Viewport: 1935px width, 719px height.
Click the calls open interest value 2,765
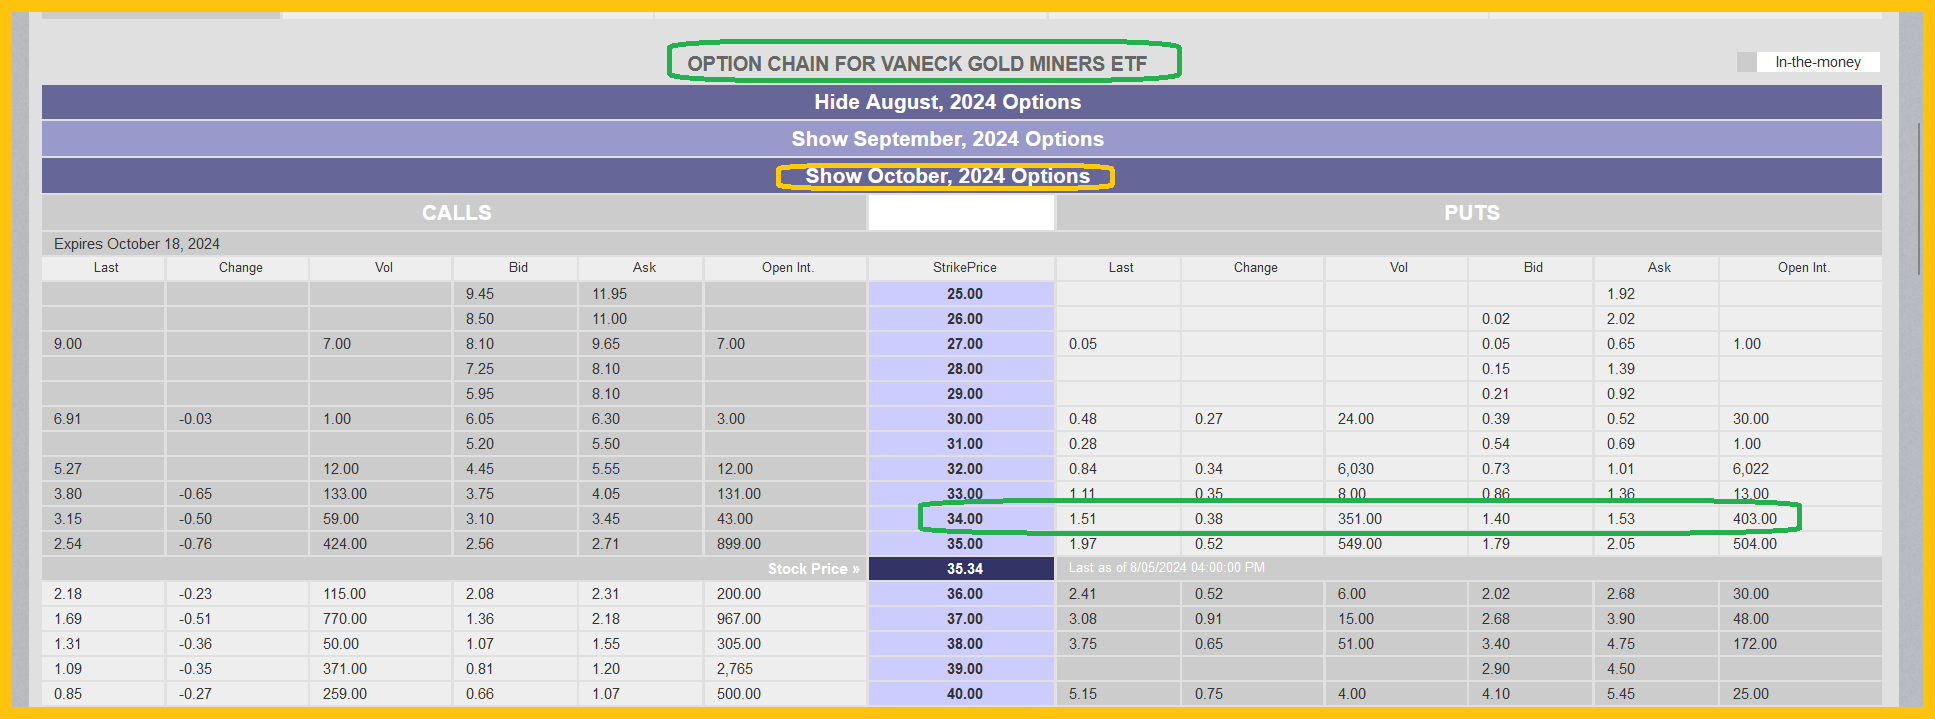[734, 669]
